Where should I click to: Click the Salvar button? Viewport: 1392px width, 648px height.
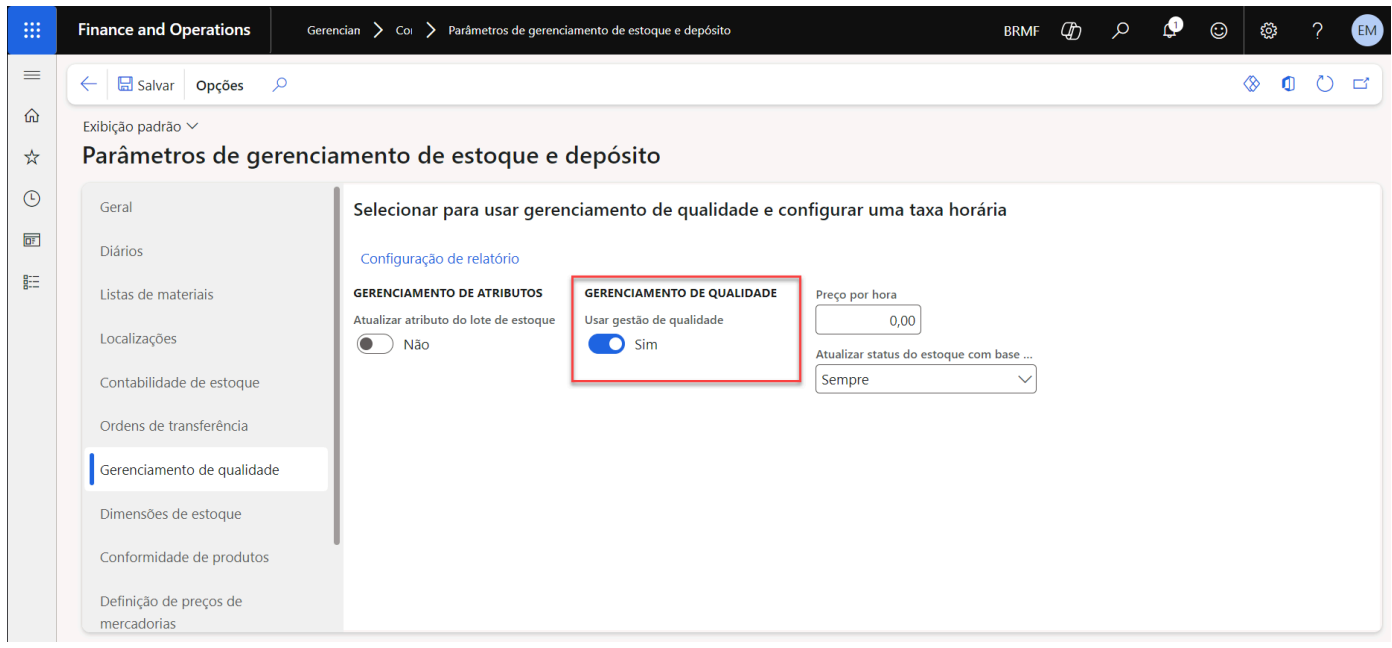(x=146, y=85)
